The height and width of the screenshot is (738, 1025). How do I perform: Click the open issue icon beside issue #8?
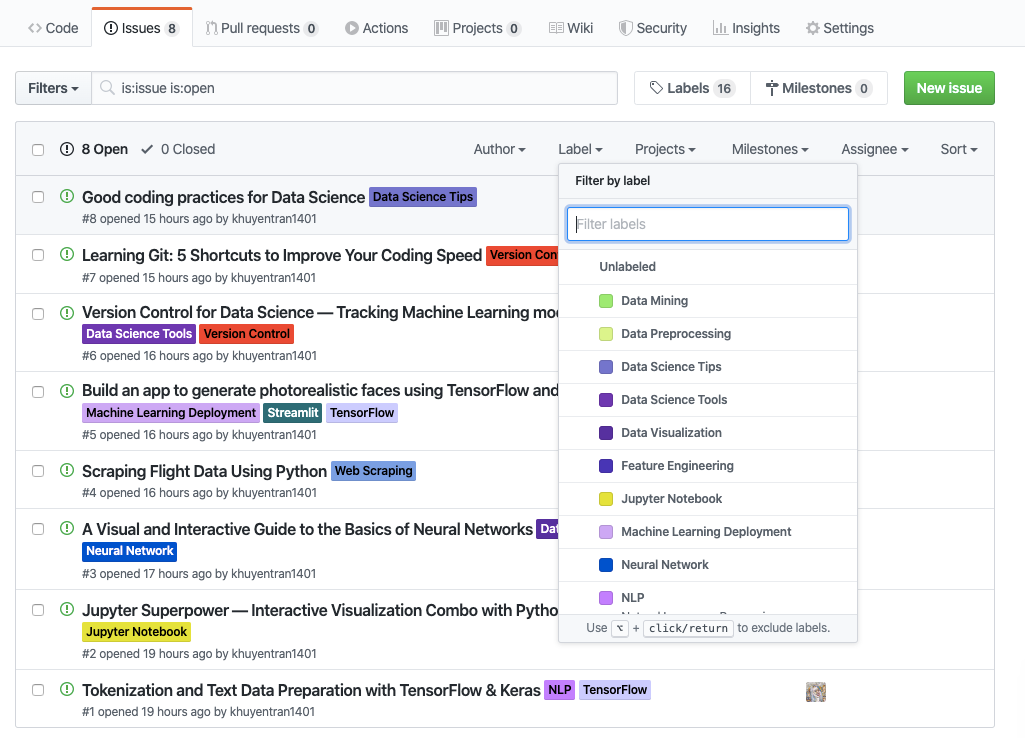[x=67, y=197]
